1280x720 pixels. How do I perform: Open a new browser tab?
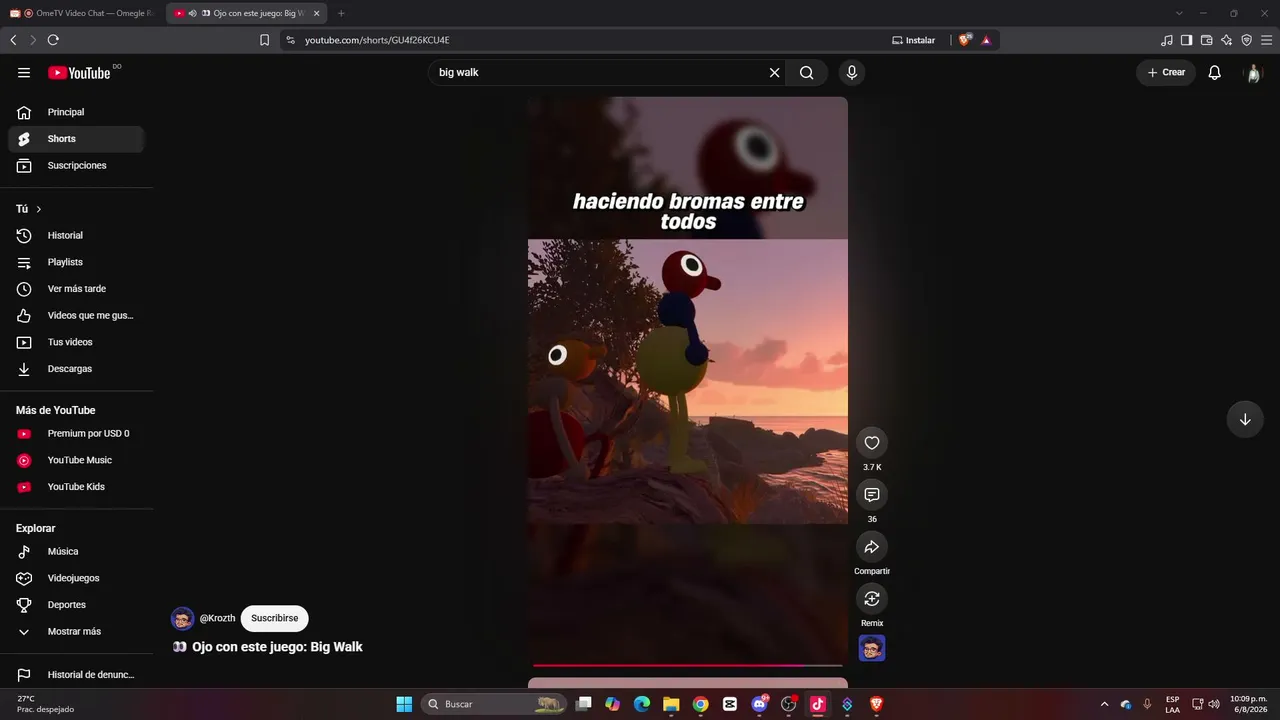coord(341,13)
